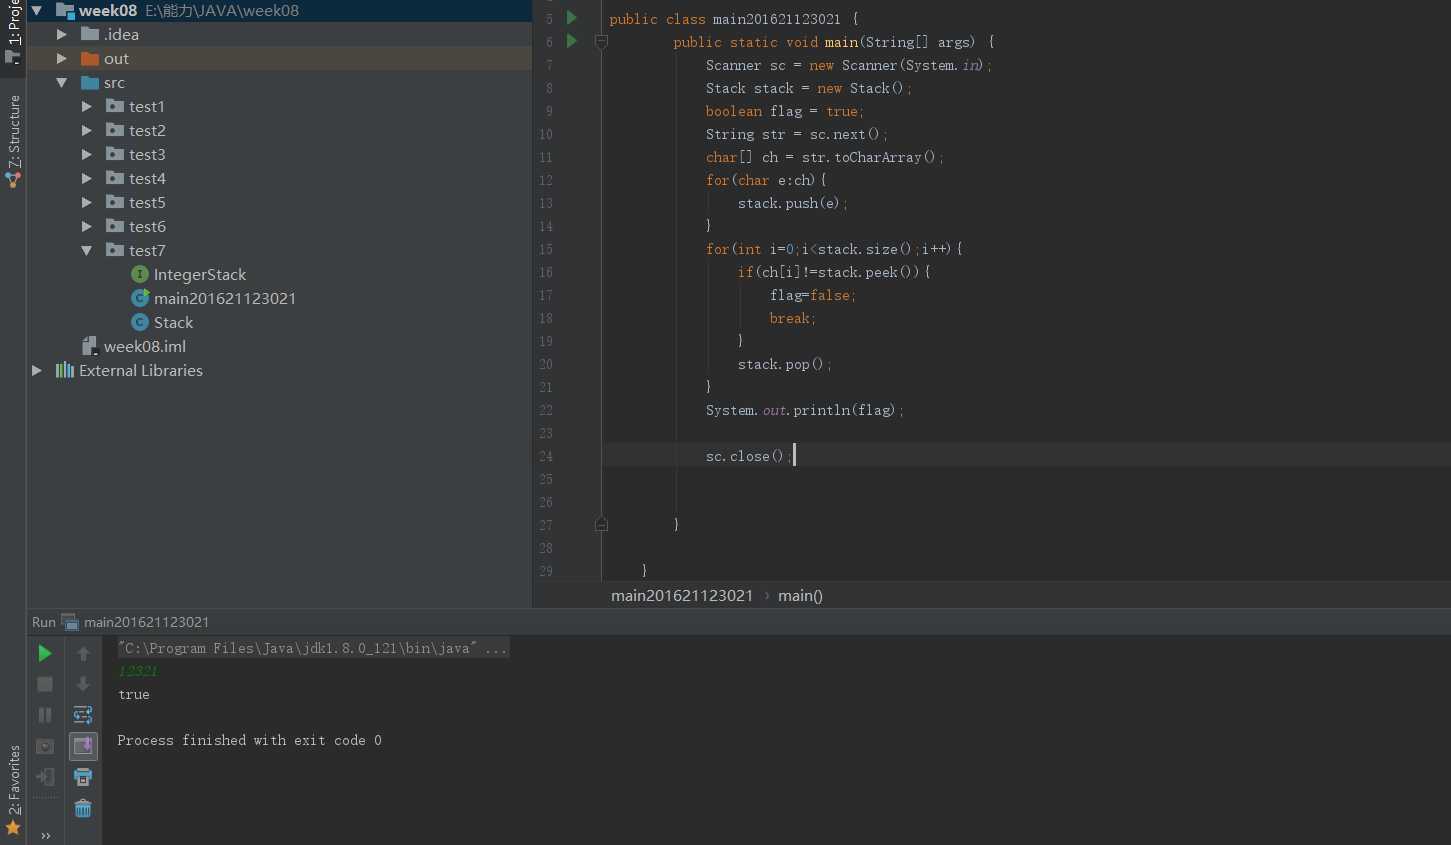The width and height of the screenshot is (1451, 845).
Task: Select the IntegerStack interface icon
Action: point(140,274)
